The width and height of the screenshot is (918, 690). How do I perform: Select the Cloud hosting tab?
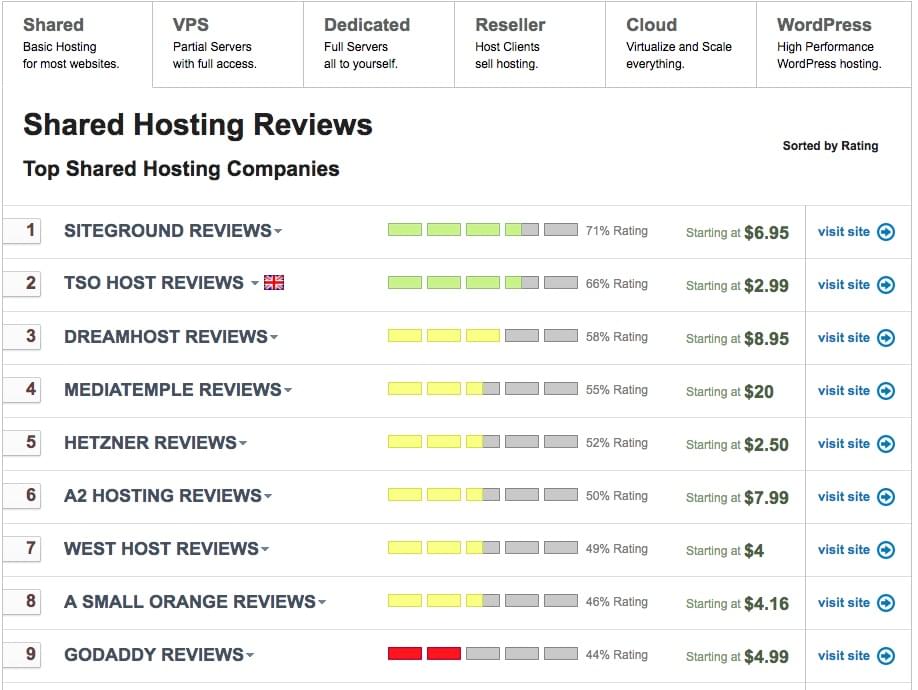679,43
